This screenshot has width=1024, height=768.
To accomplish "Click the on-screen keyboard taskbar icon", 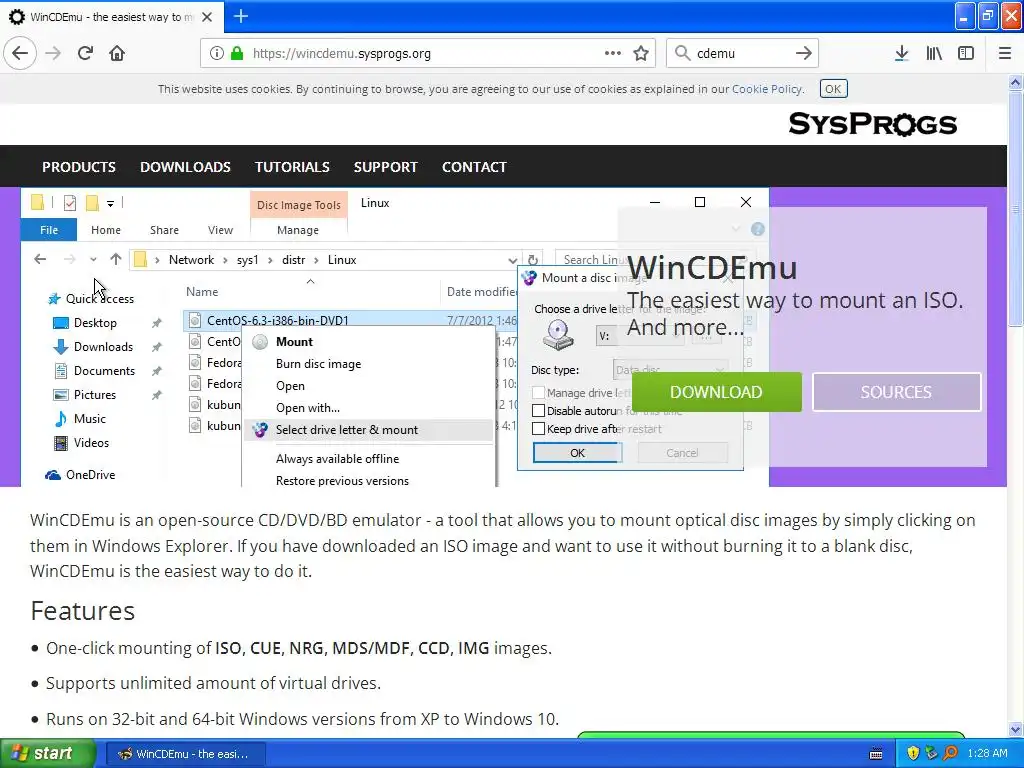I will pos(876,754).
